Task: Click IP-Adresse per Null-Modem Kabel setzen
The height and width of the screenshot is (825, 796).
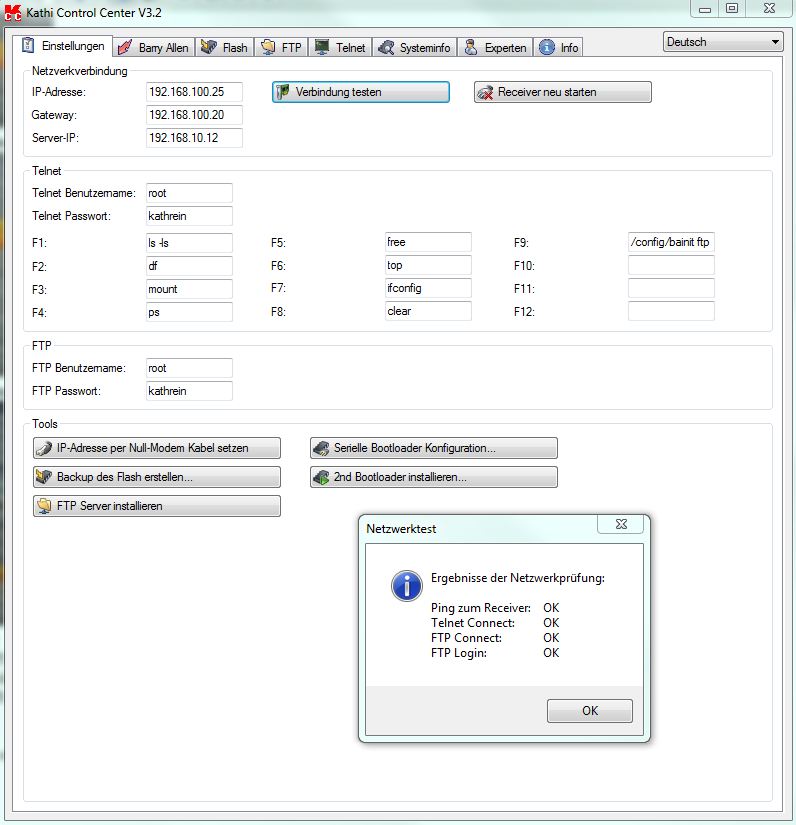Action: click(157, 448)
